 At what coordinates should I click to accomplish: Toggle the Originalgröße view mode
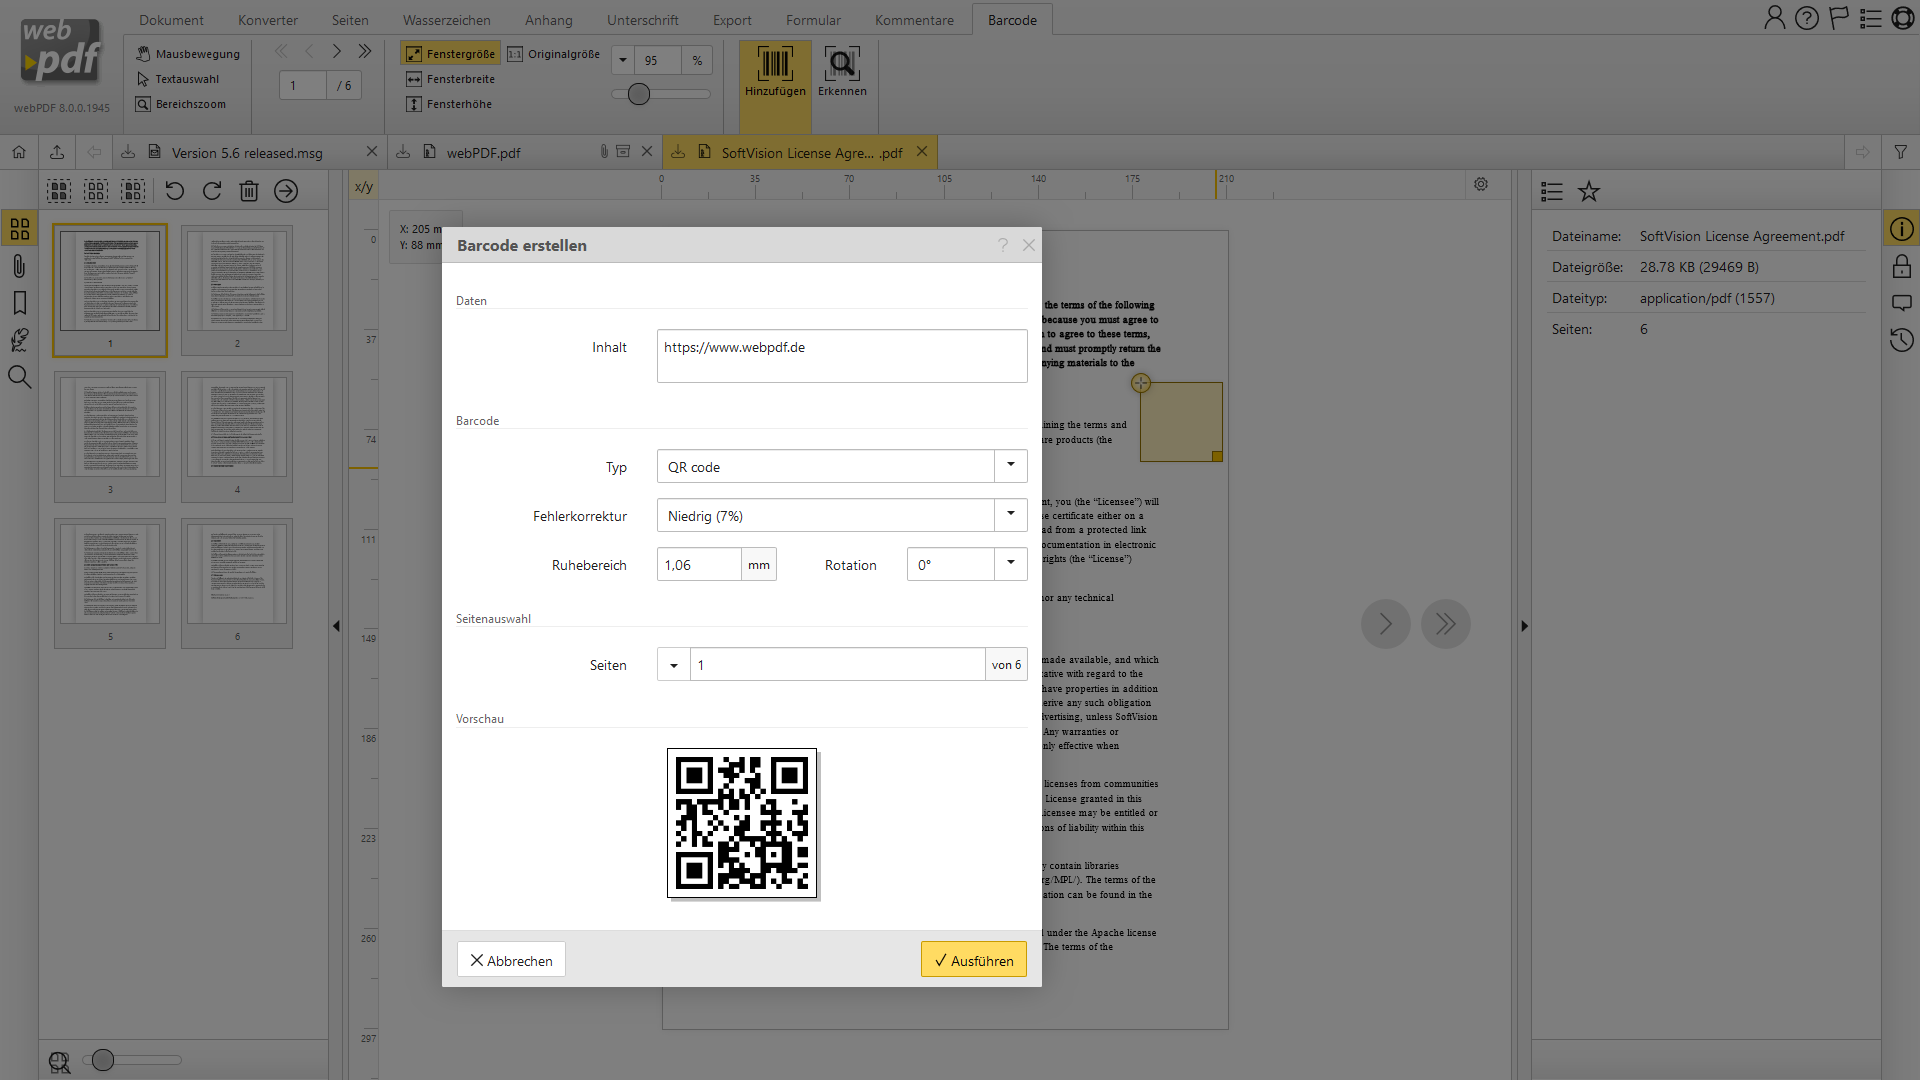(554, 54)
